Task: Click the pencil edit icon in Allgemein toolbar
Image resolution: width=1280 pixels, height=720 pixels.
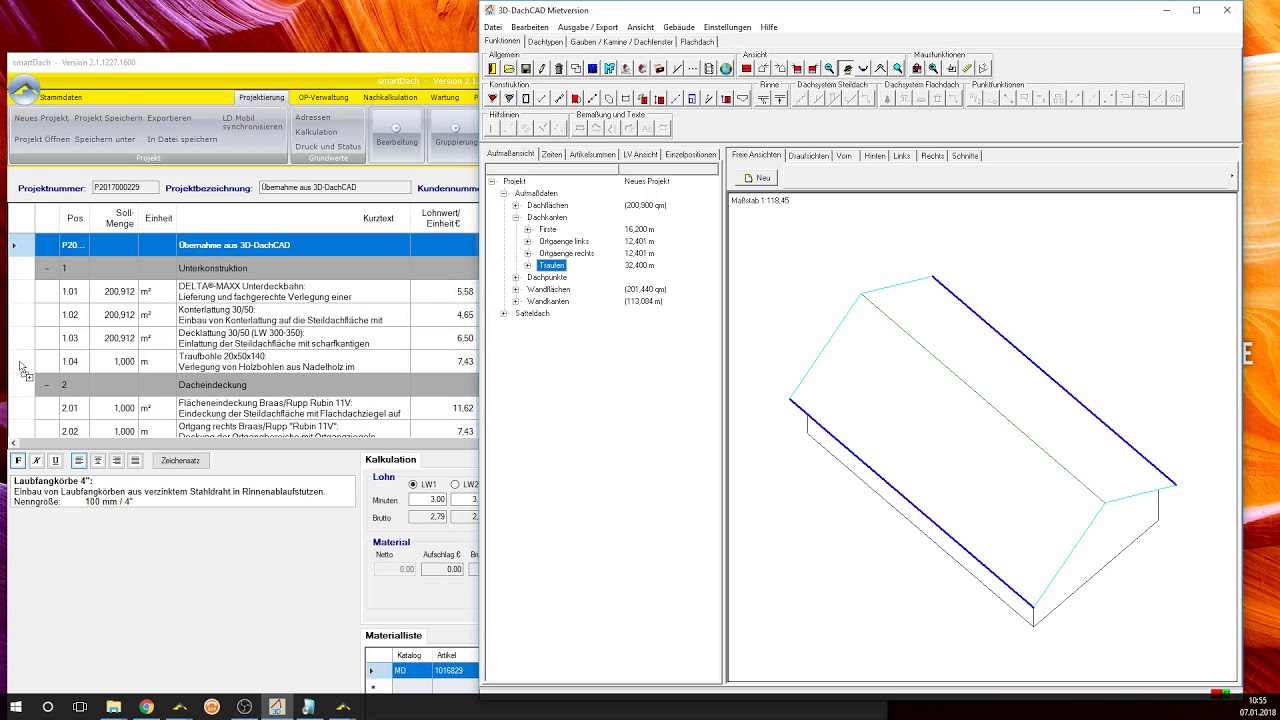Action: click(542, 69)
